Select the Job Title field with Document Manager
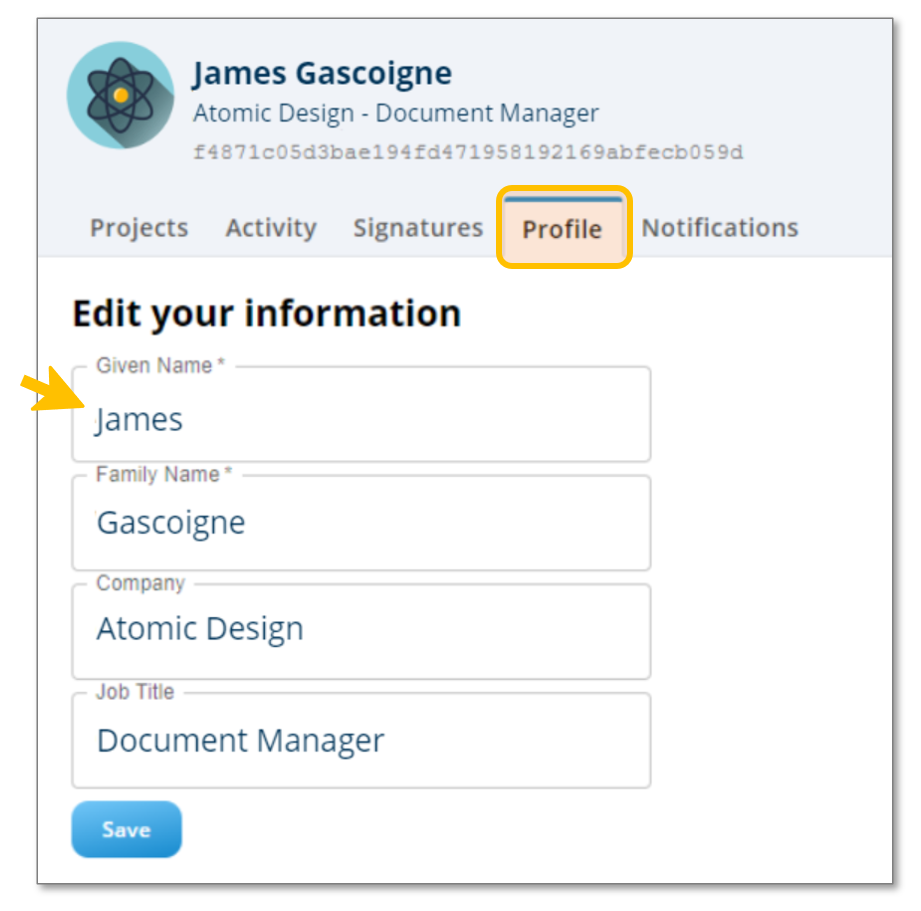 (361, 741)
